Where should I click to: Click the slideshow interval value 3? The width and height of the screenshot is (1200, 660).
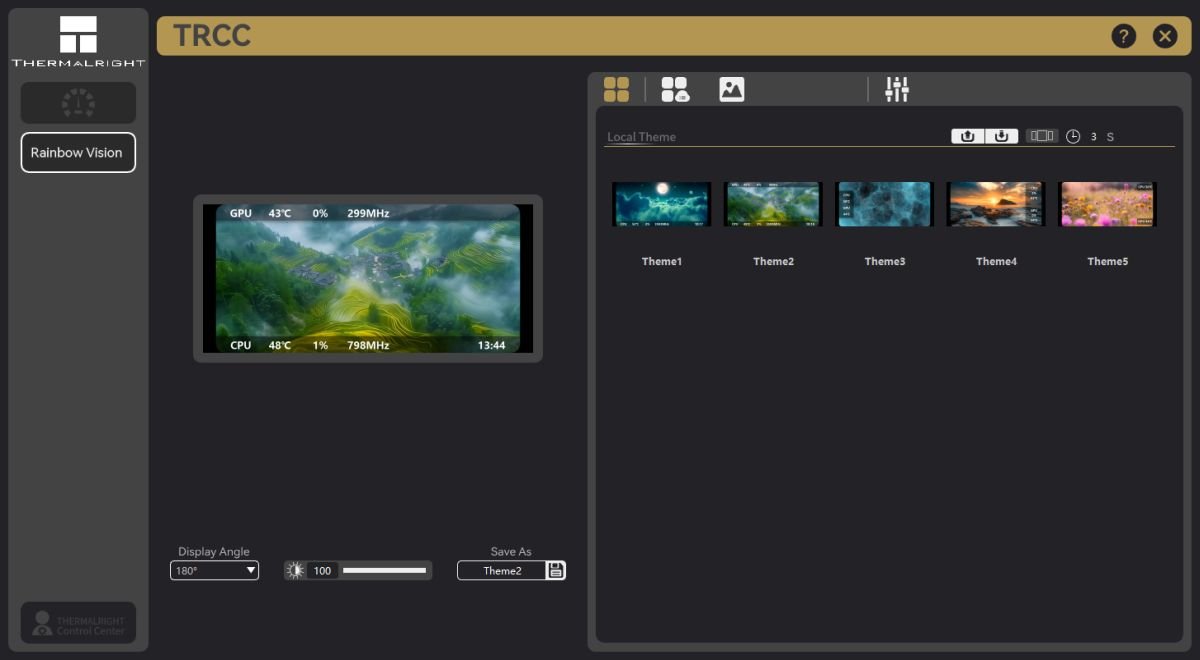coord(1094,137)
